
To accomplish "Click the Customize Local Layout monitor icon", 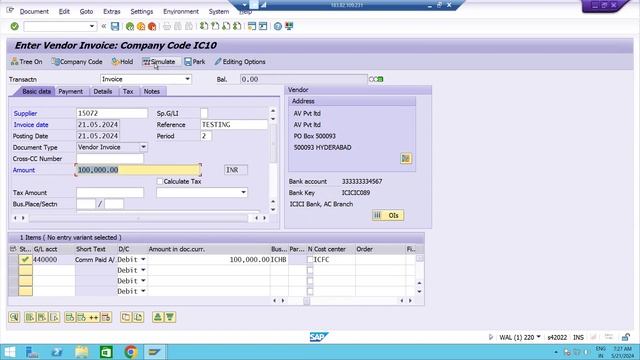I will pos(289,27).
